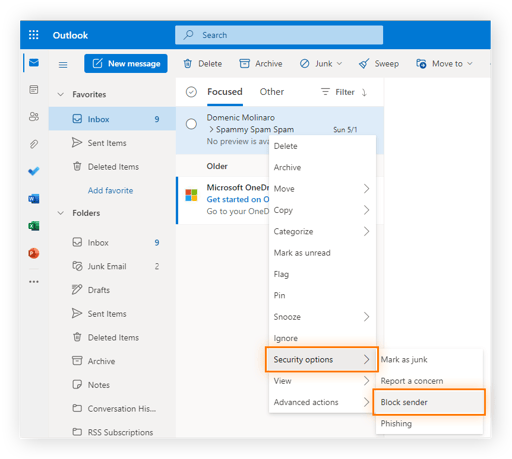The height and width of the screenshot is (459, 512).
Task: Open the Security options submenu
Action: pyautogui.click(x=322, y=359)
